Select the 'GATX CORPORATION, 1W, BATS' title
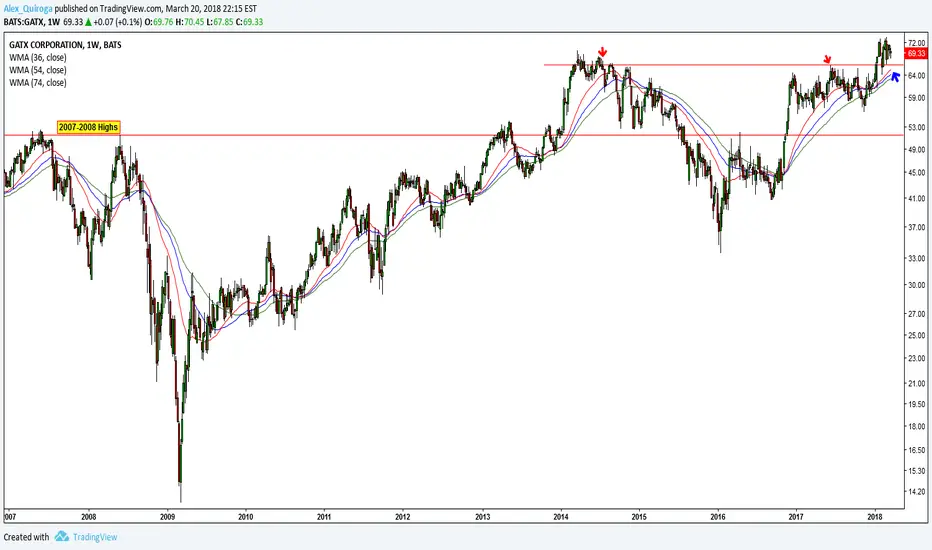 pyautogui.click(x=65, y=45)
